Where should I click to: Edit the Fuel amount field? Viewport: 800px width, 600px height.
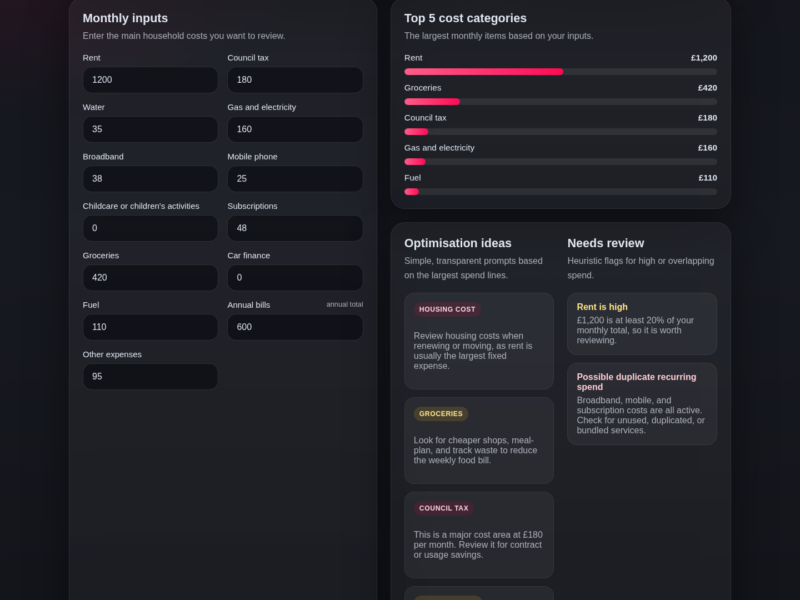coord(151,327)
